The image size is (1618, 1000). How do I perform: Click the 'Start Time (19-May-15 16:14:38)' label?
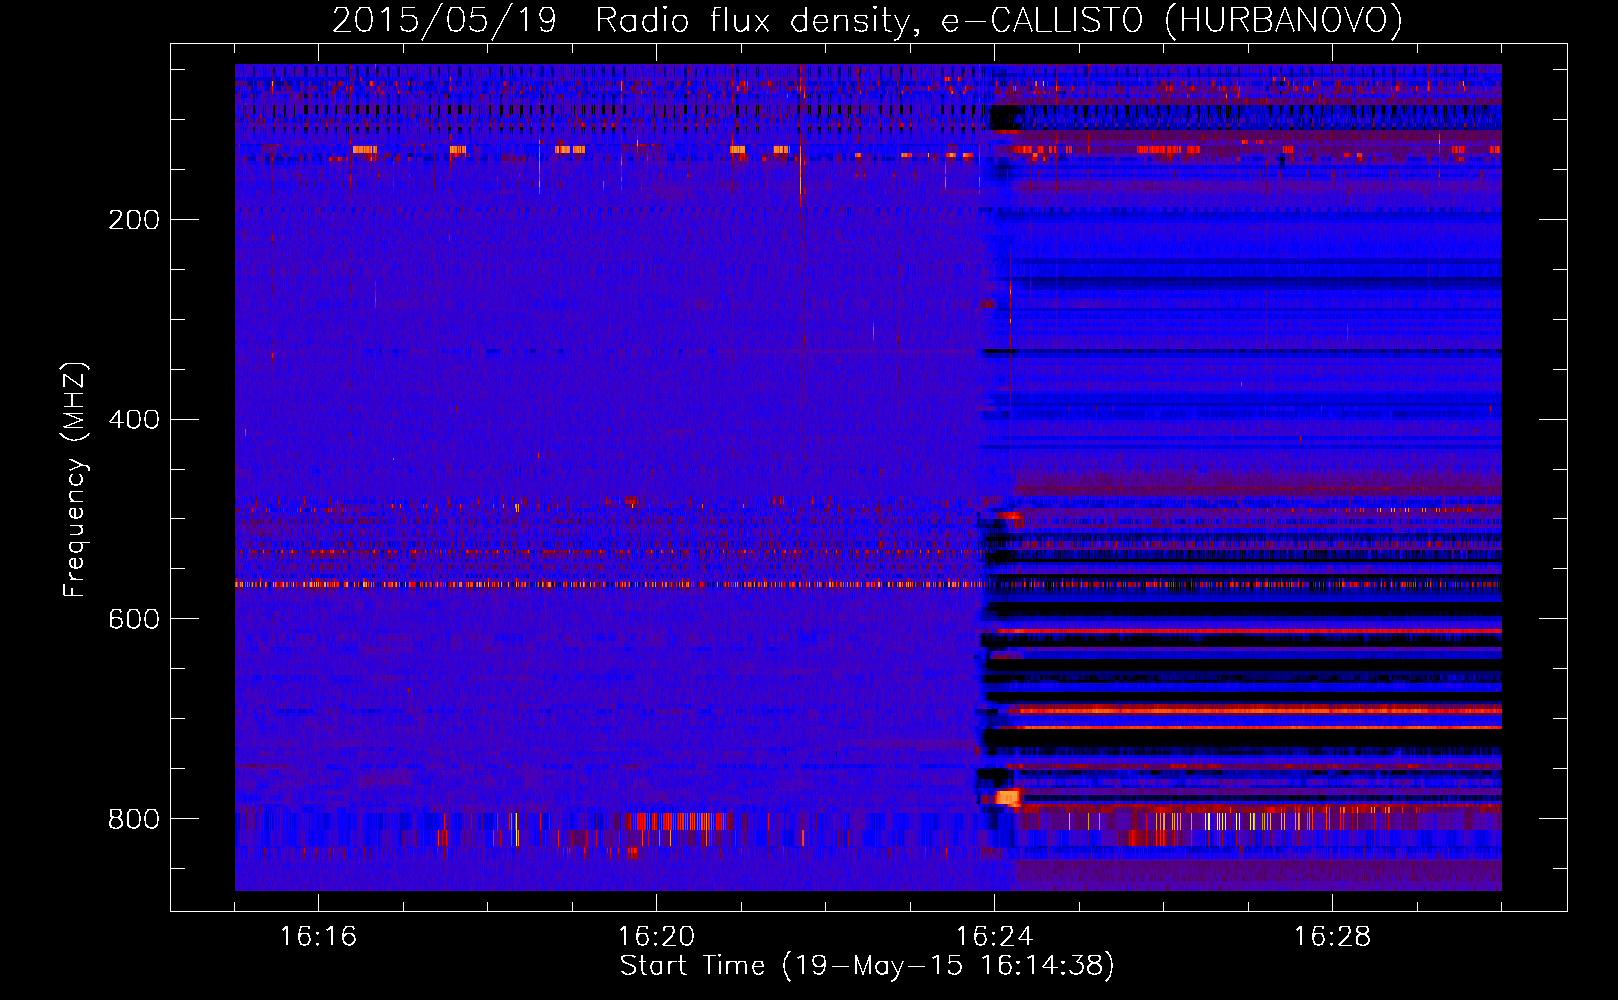pos(867,966)
